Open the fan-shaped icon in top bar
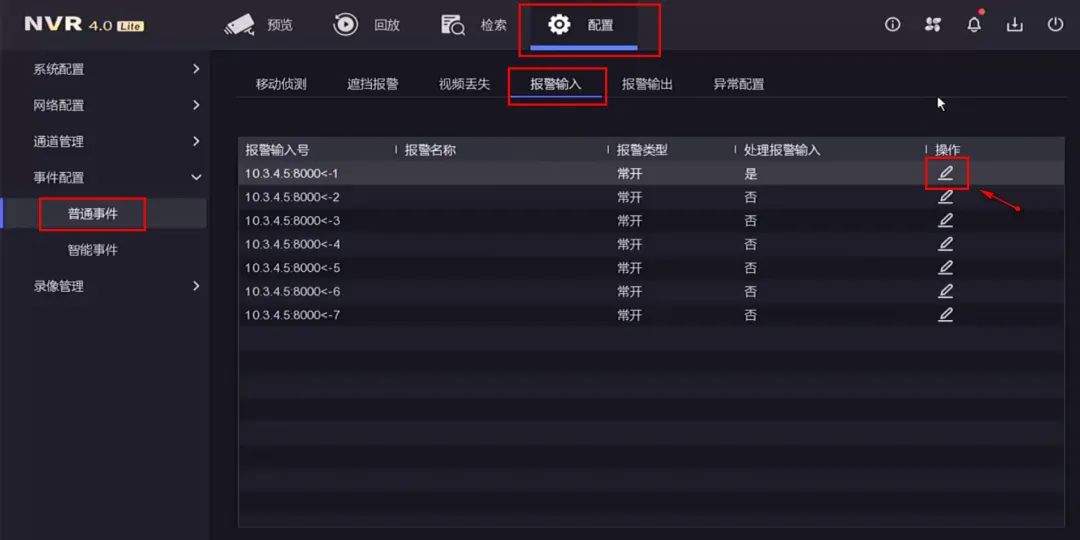The image size is (1080, 540). [x=933, y=25]
